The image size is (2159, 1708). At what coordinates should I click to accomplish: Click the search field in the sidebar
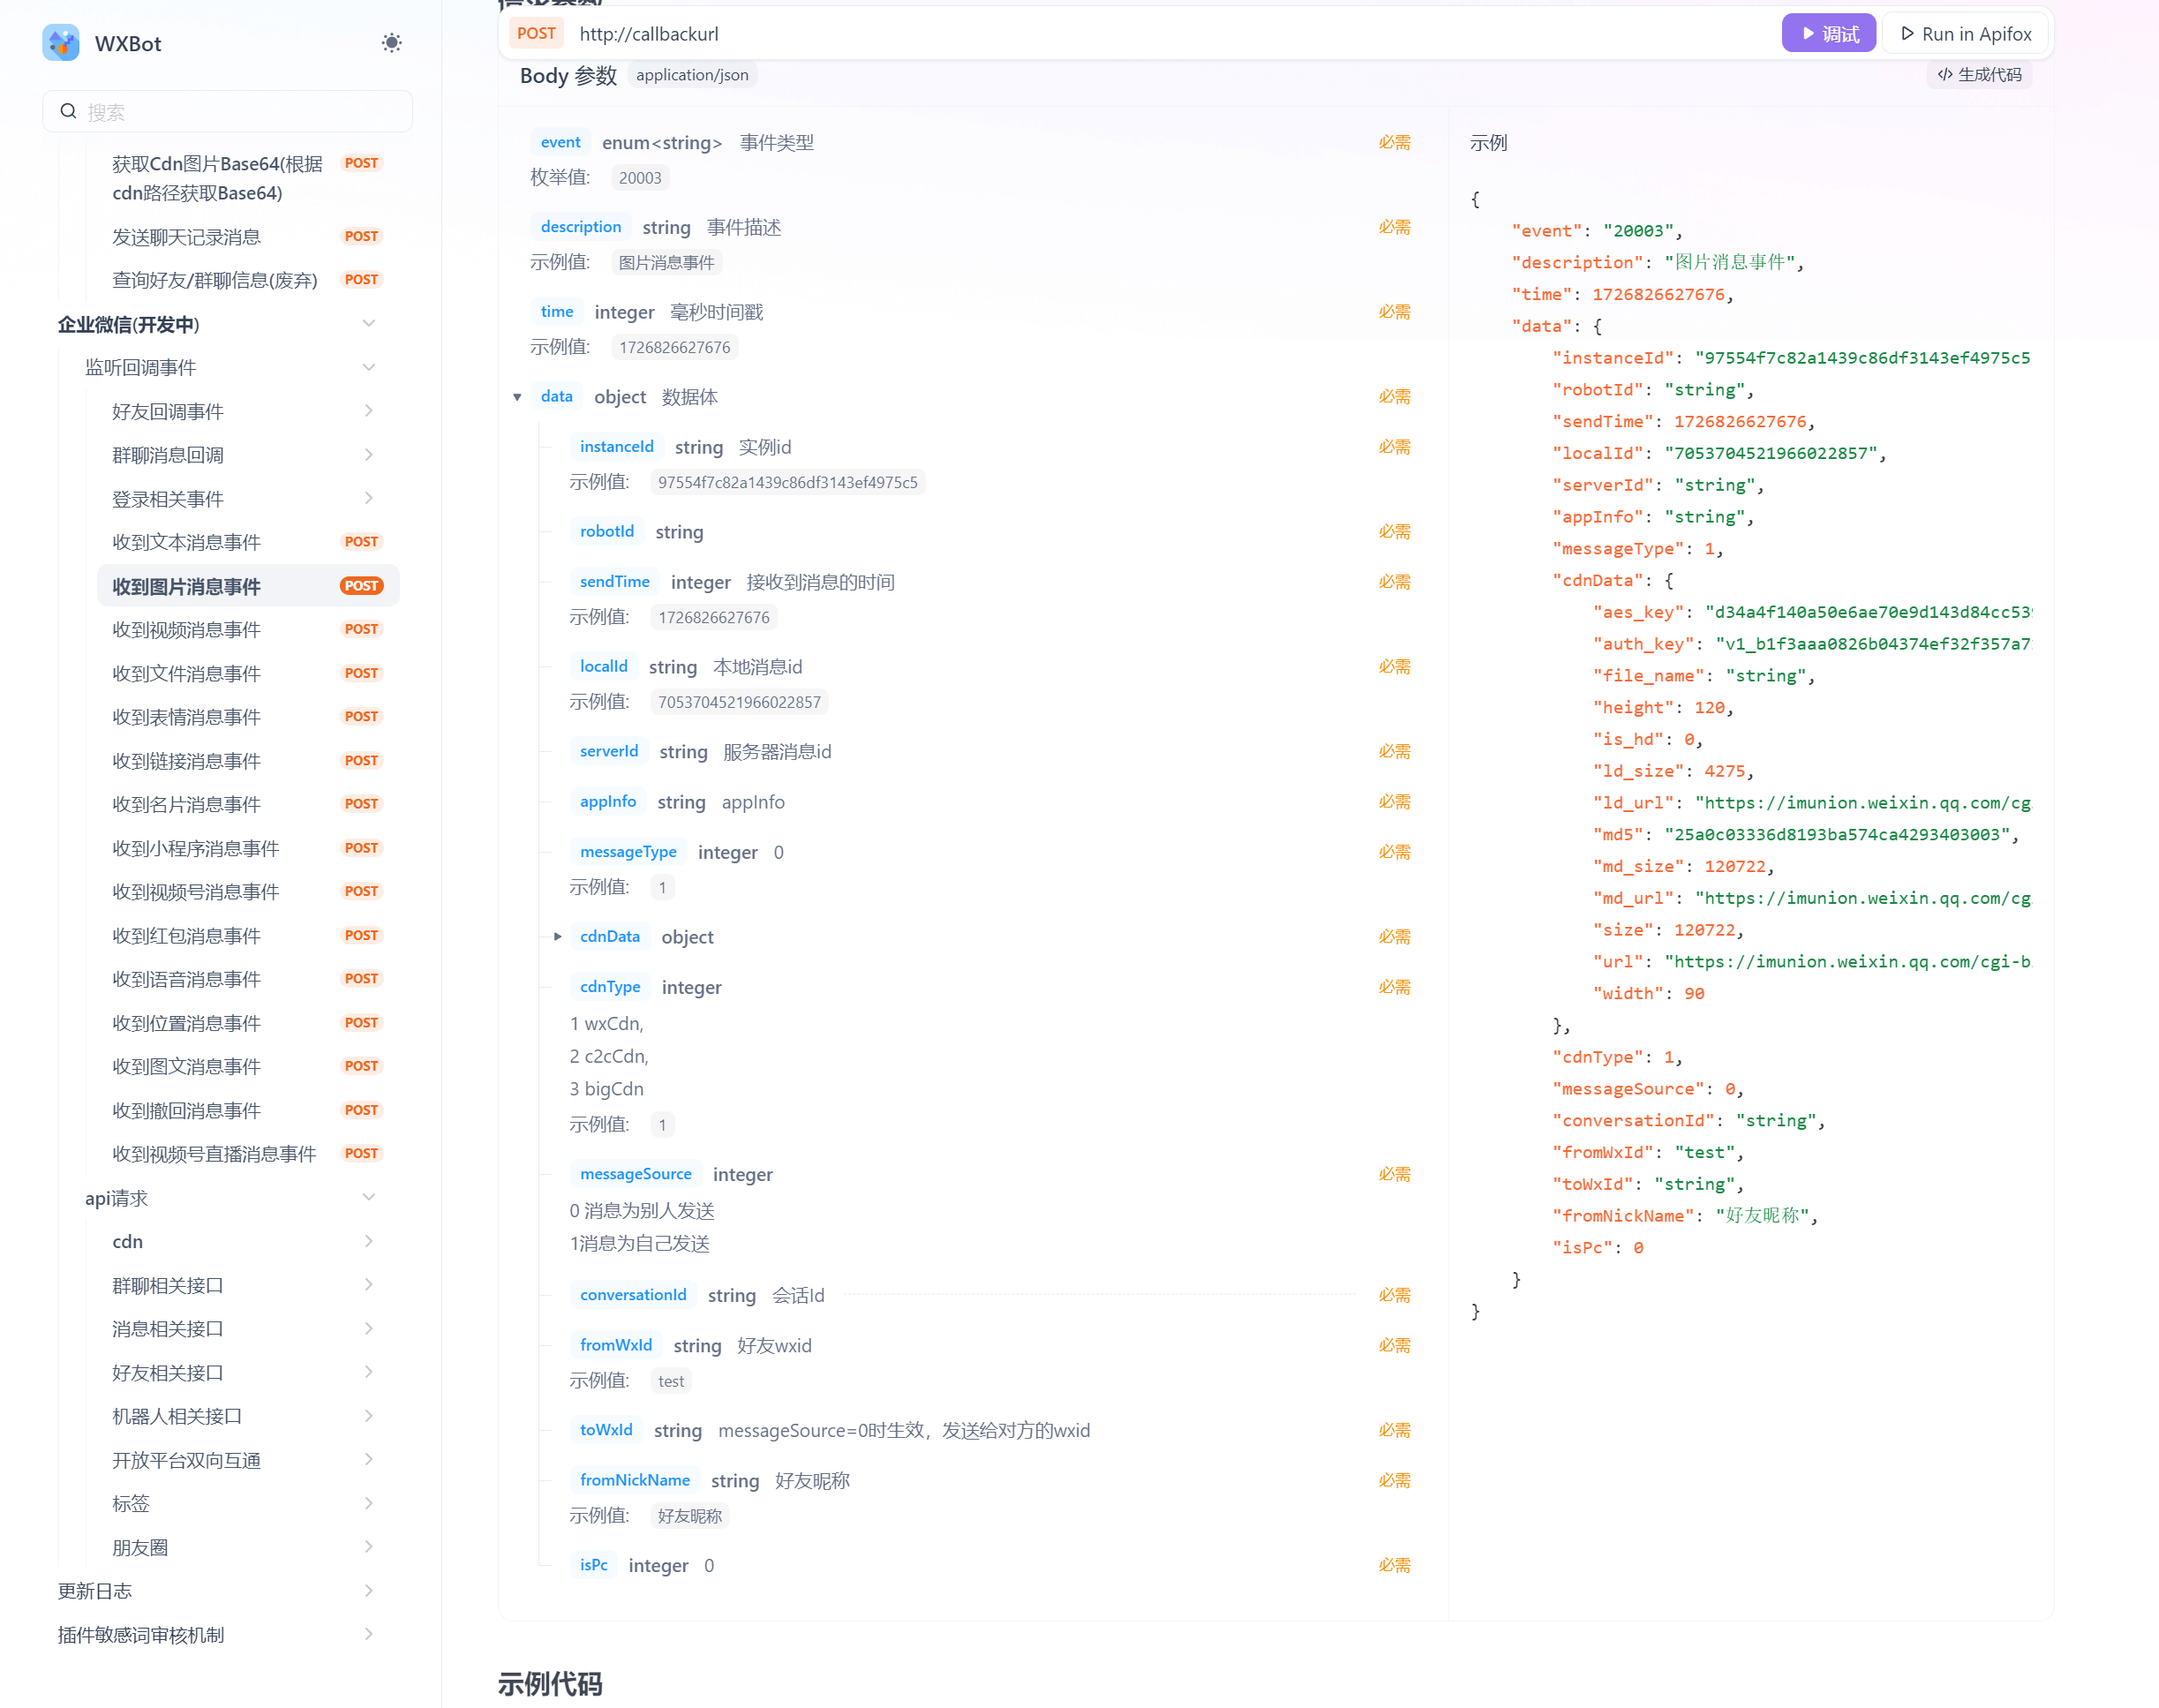[228, 112]
